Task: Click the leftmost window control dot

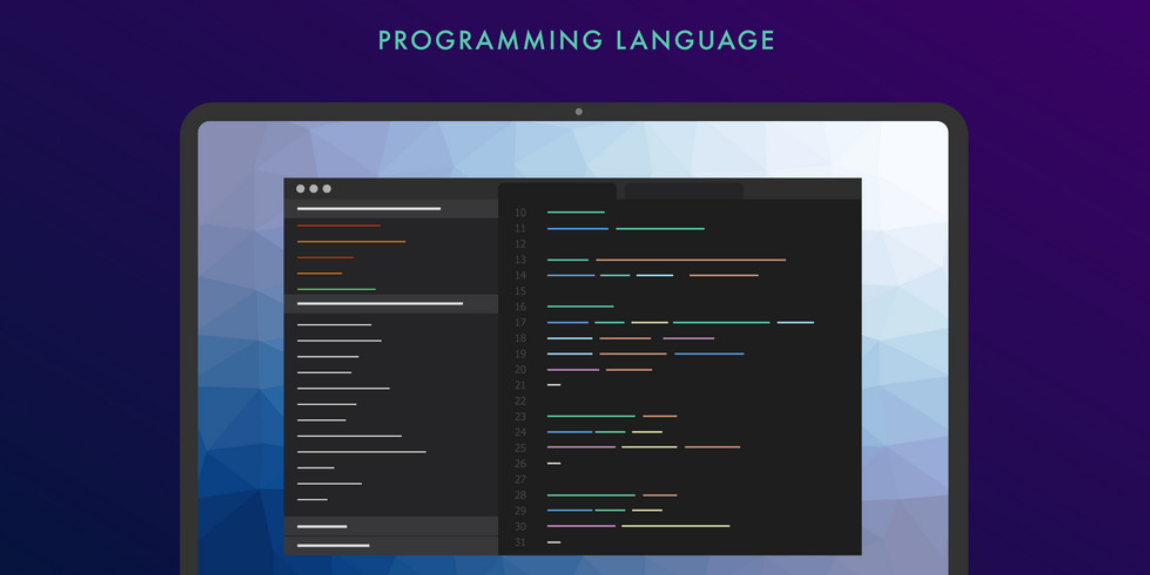Action: (x=300, y=189)
